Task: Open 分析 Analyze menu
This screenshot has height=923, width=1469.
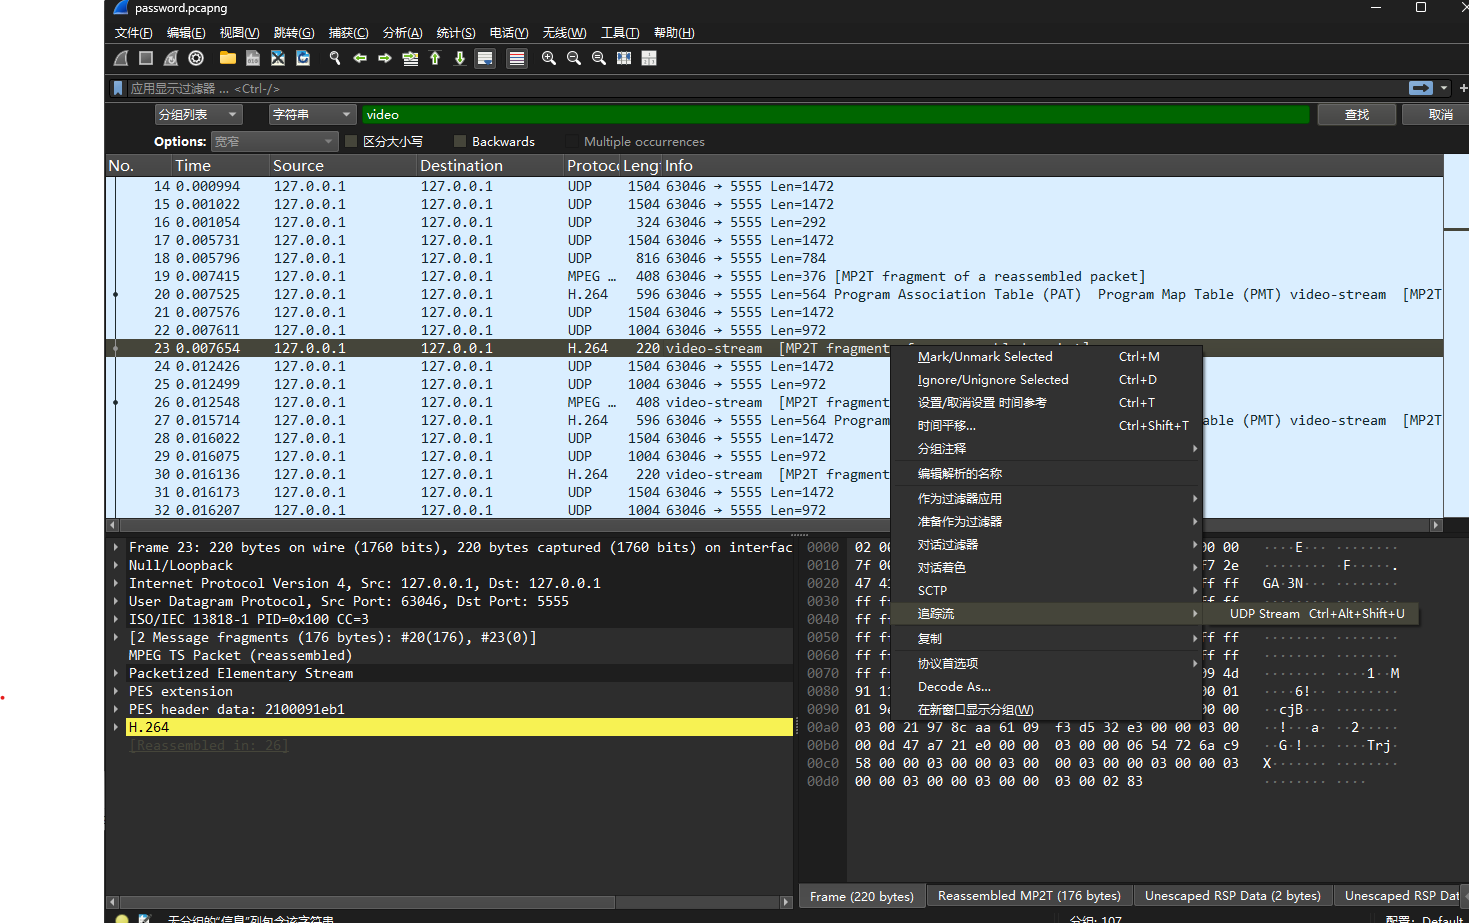Action: [x=403, y=33]
